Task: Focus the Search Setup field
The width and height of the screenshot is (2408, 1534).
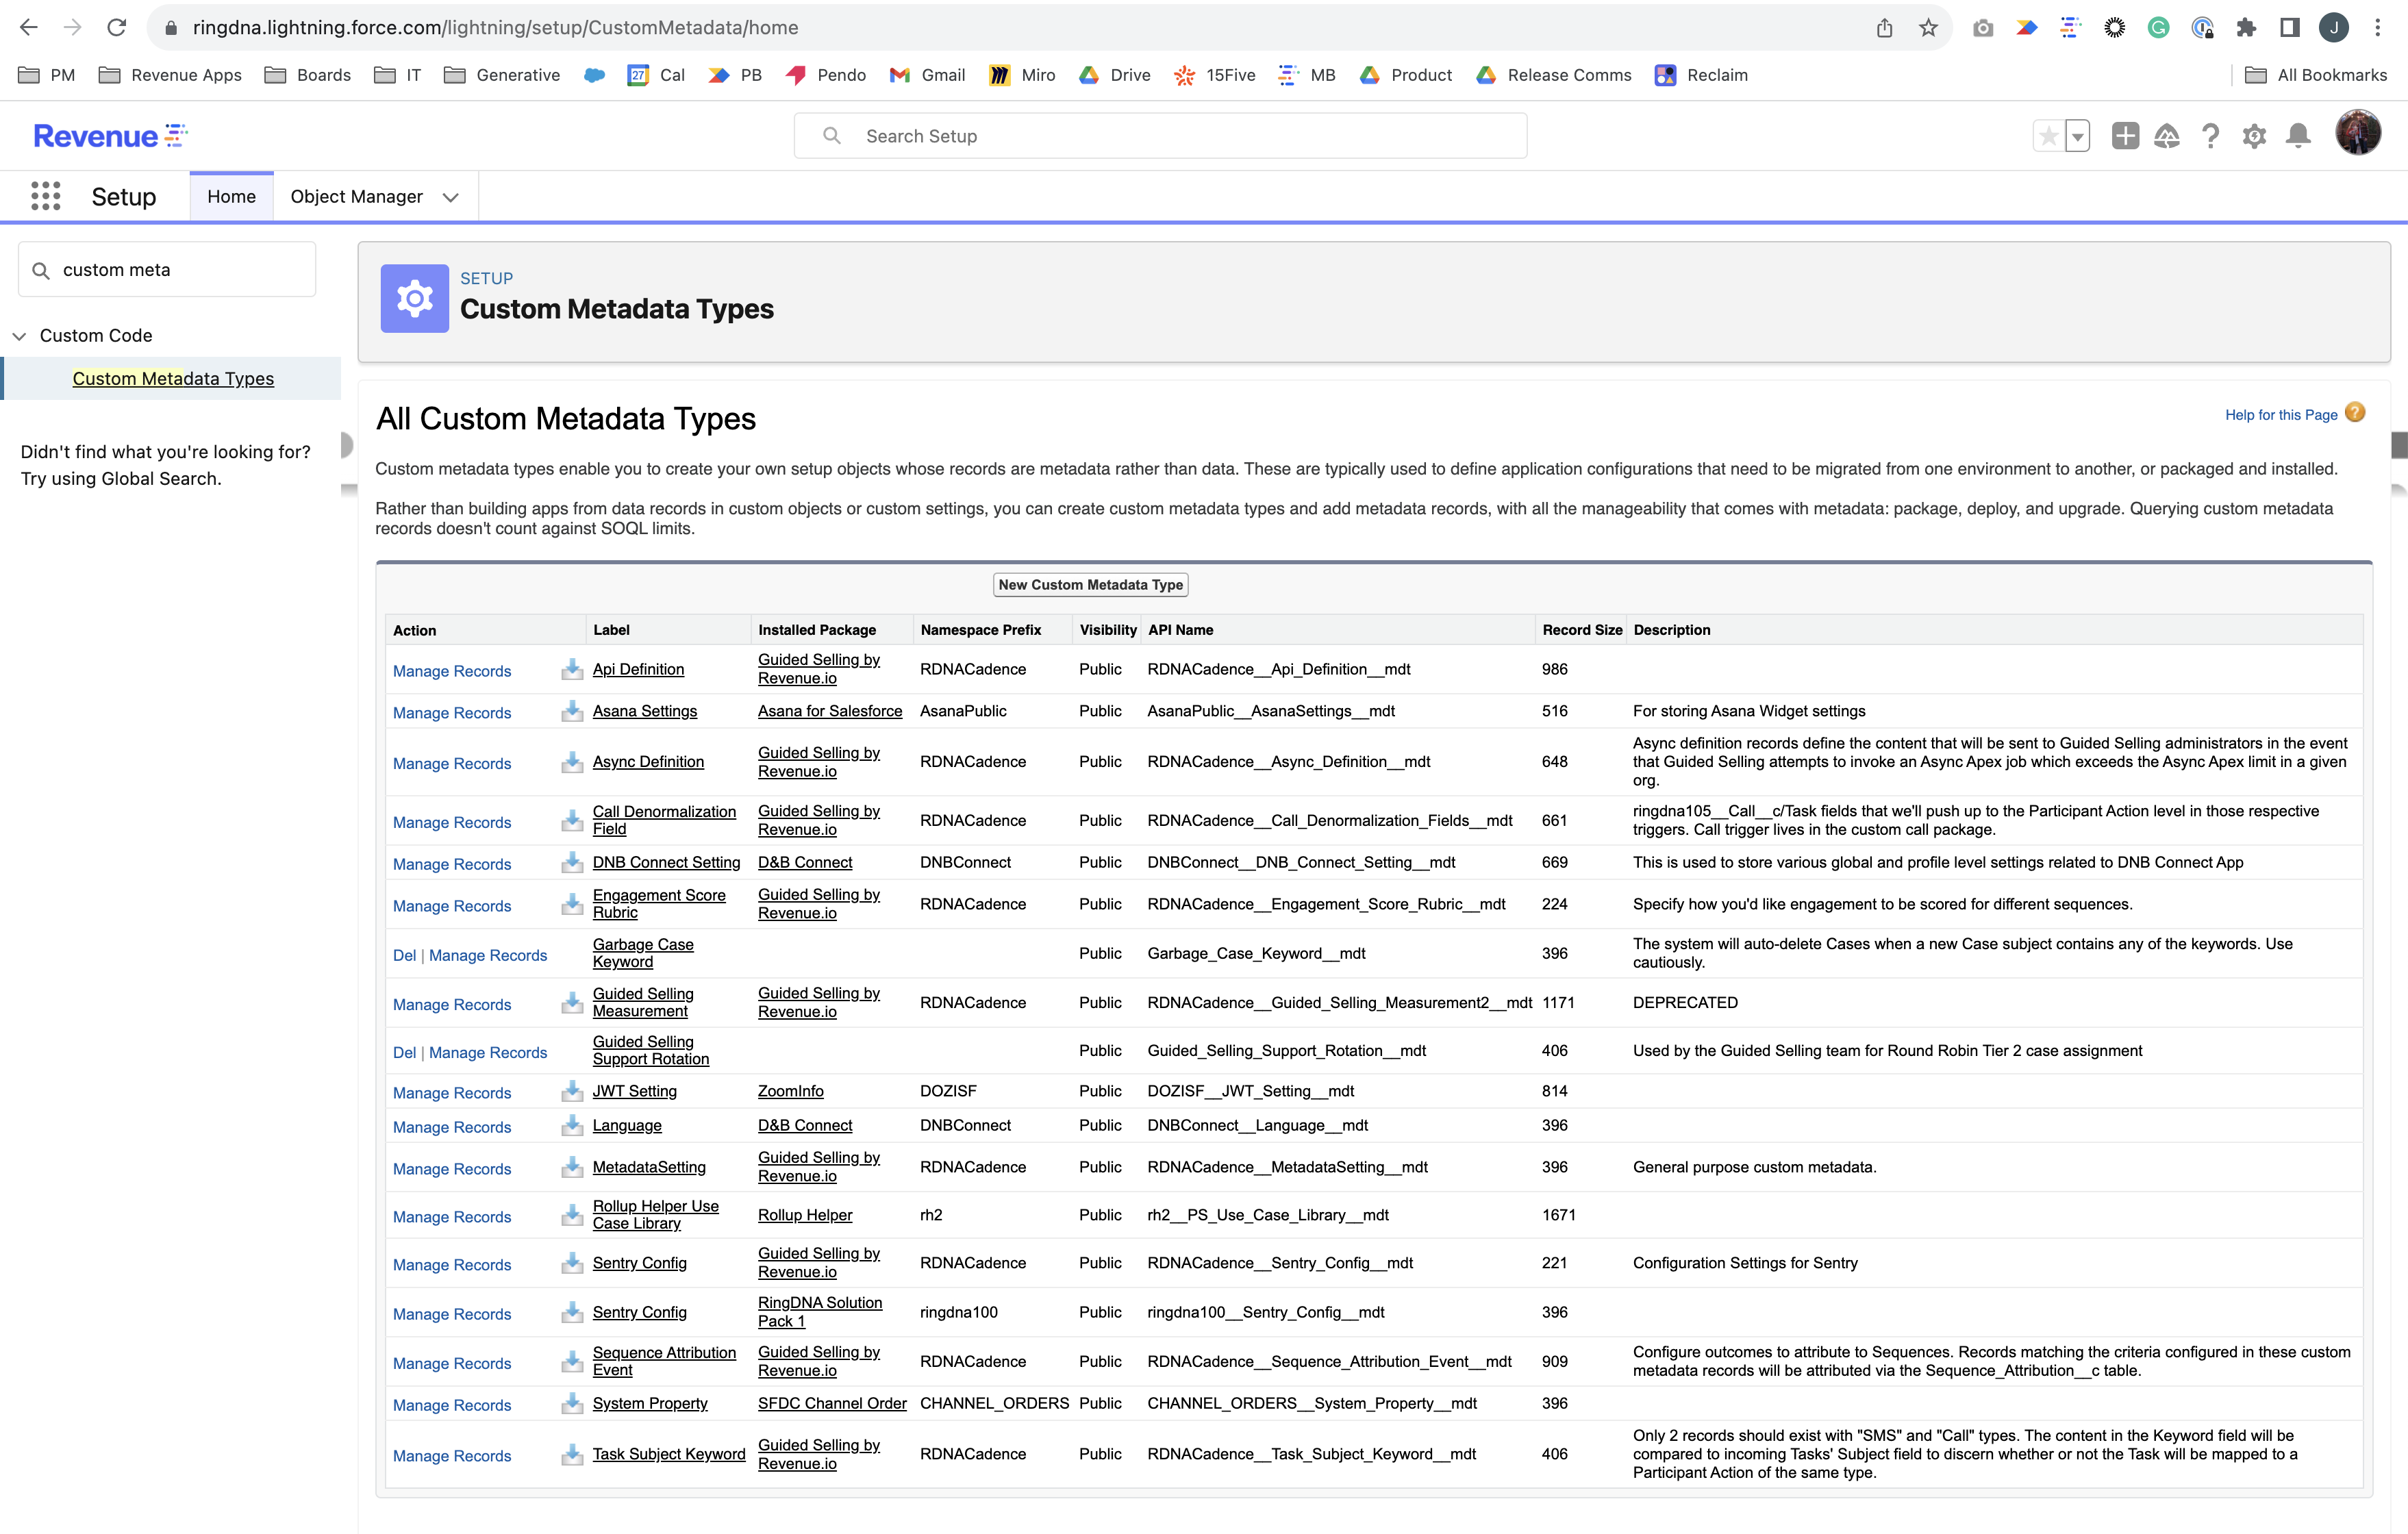Action: pyautogui.click(x=1160, y=136)
